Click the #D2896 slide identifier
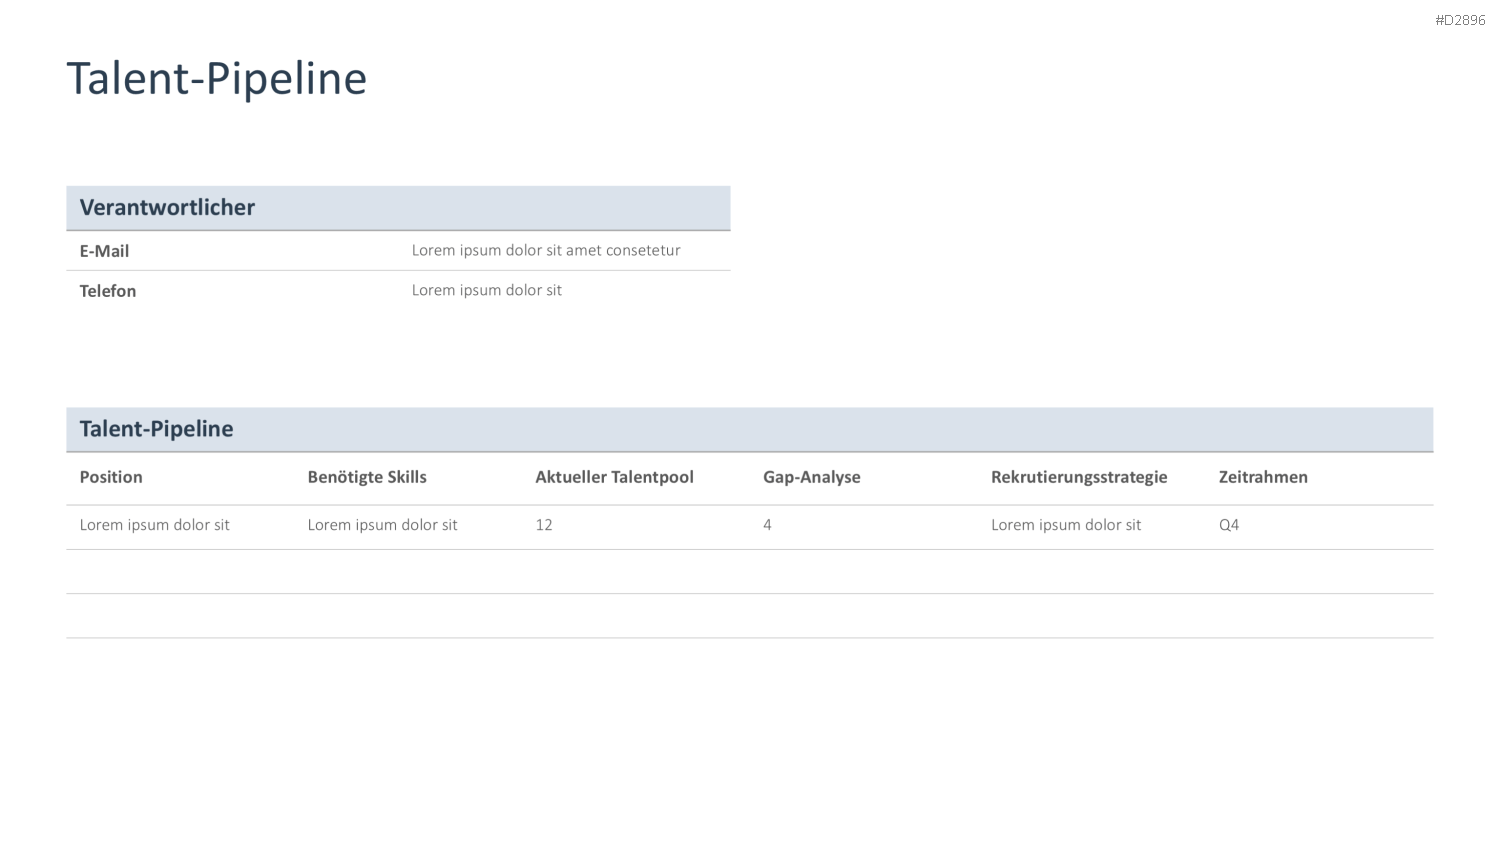 [1460, 20]
